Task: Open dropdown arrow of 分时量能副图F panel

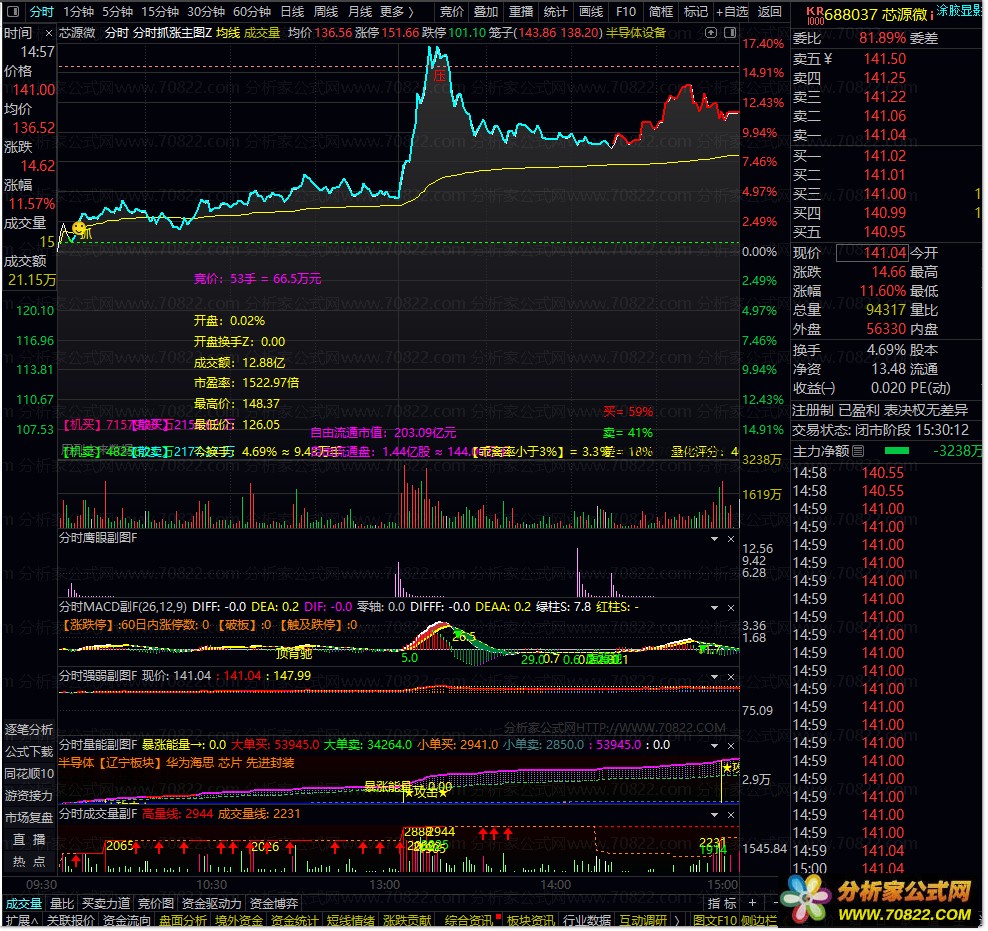Action: click(716, 748)
